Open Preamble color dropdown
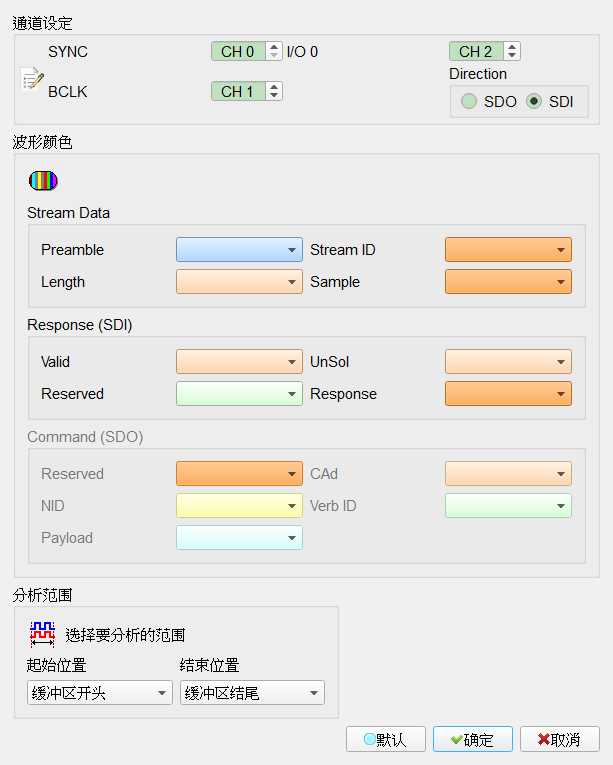613x765 pixels. [x=239, y=249]
